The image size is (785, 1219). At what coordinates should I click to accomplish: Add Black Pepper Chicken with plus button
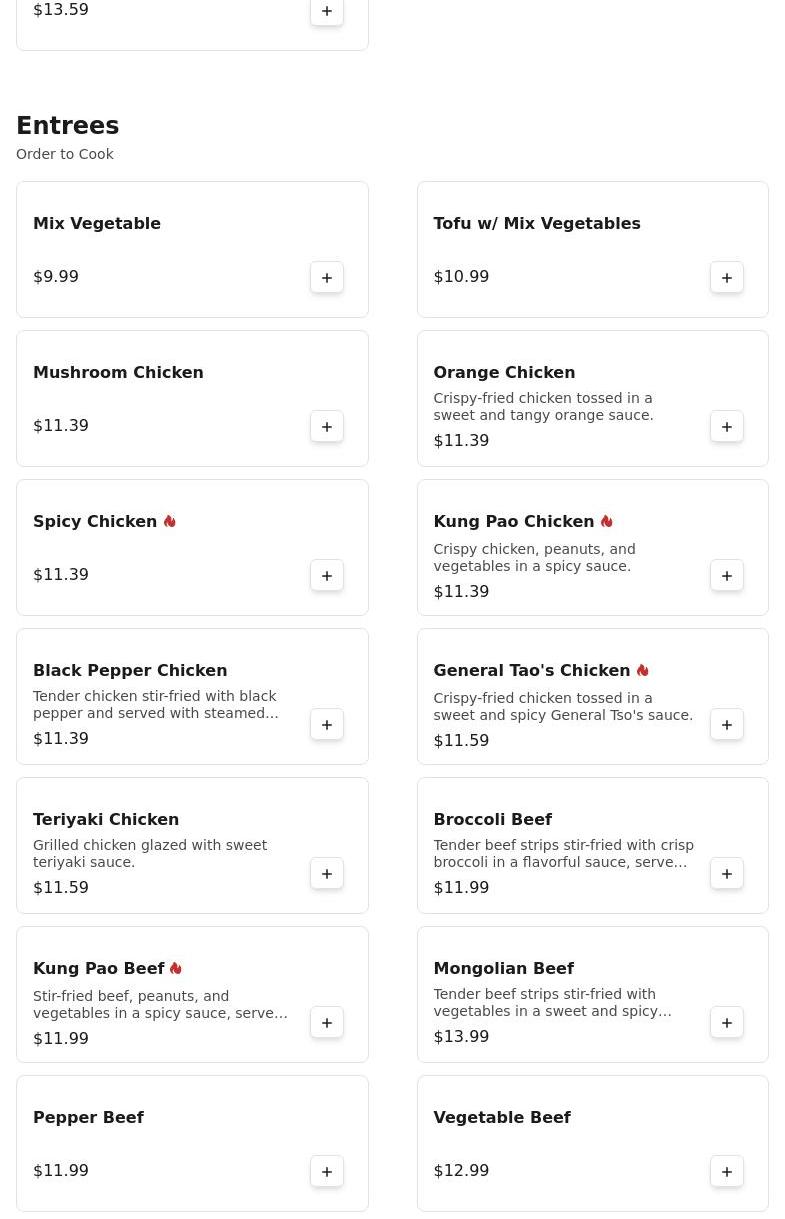point(327,725)
